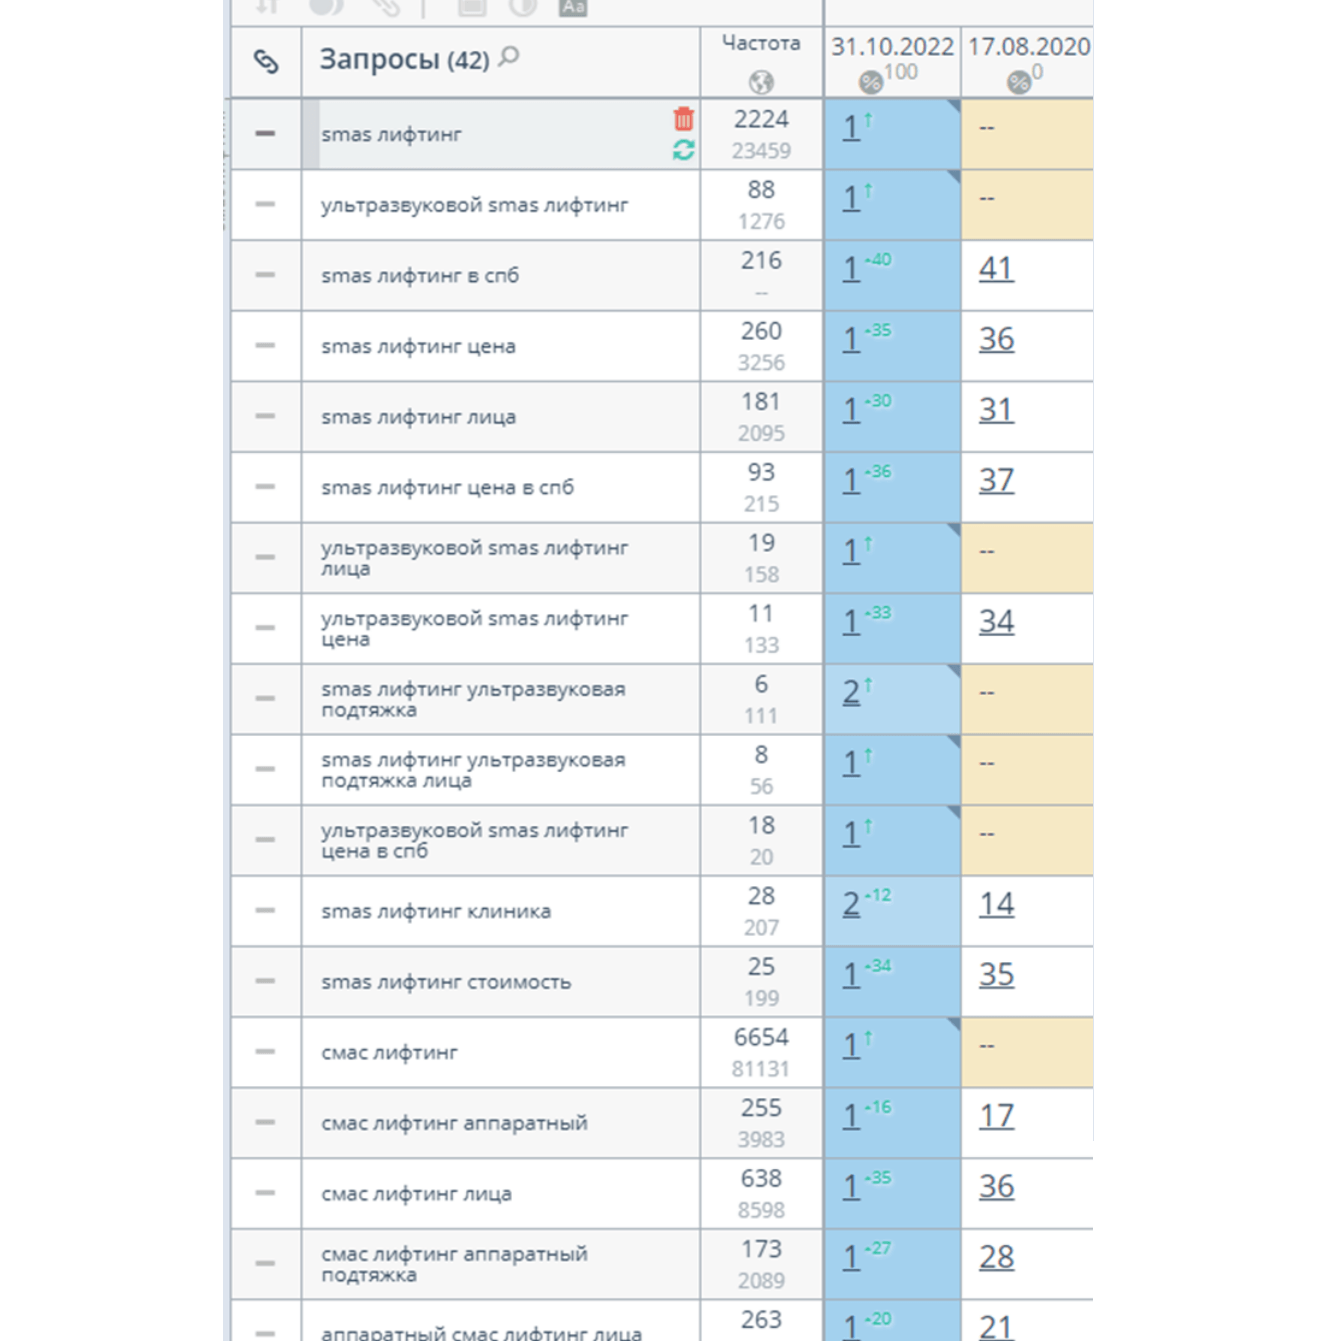The width and height of the screenshot is (1340, 1341).
Task: Click dash icon beside "smas лифтинг в спб"
Action: point(265,275)
